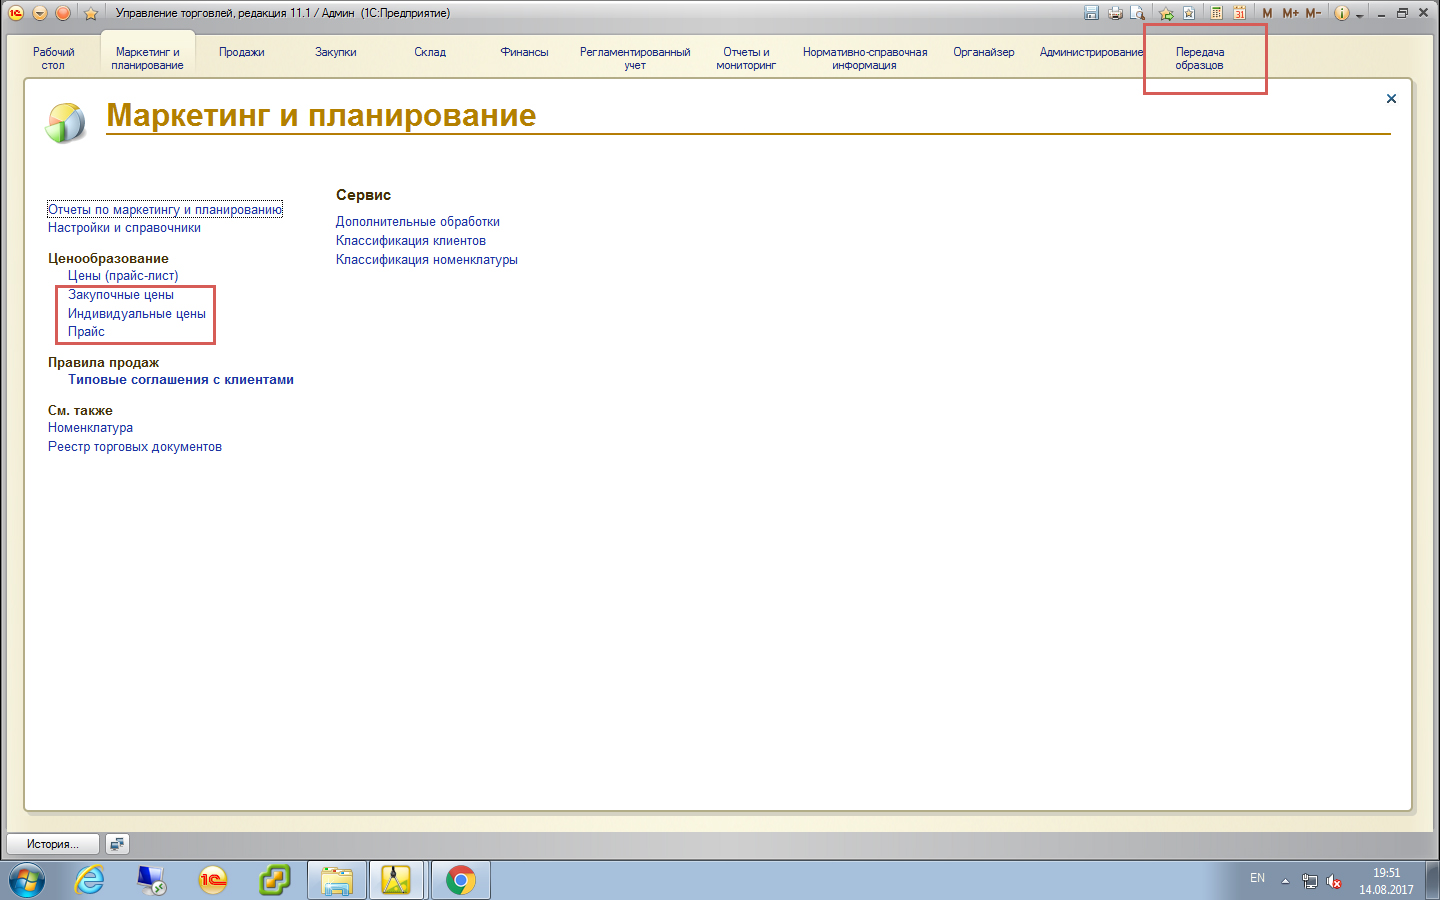Click the orange info icon in toolbar
The height and width of the screenshot is (900, 1440).
[x=1342, y=13]
